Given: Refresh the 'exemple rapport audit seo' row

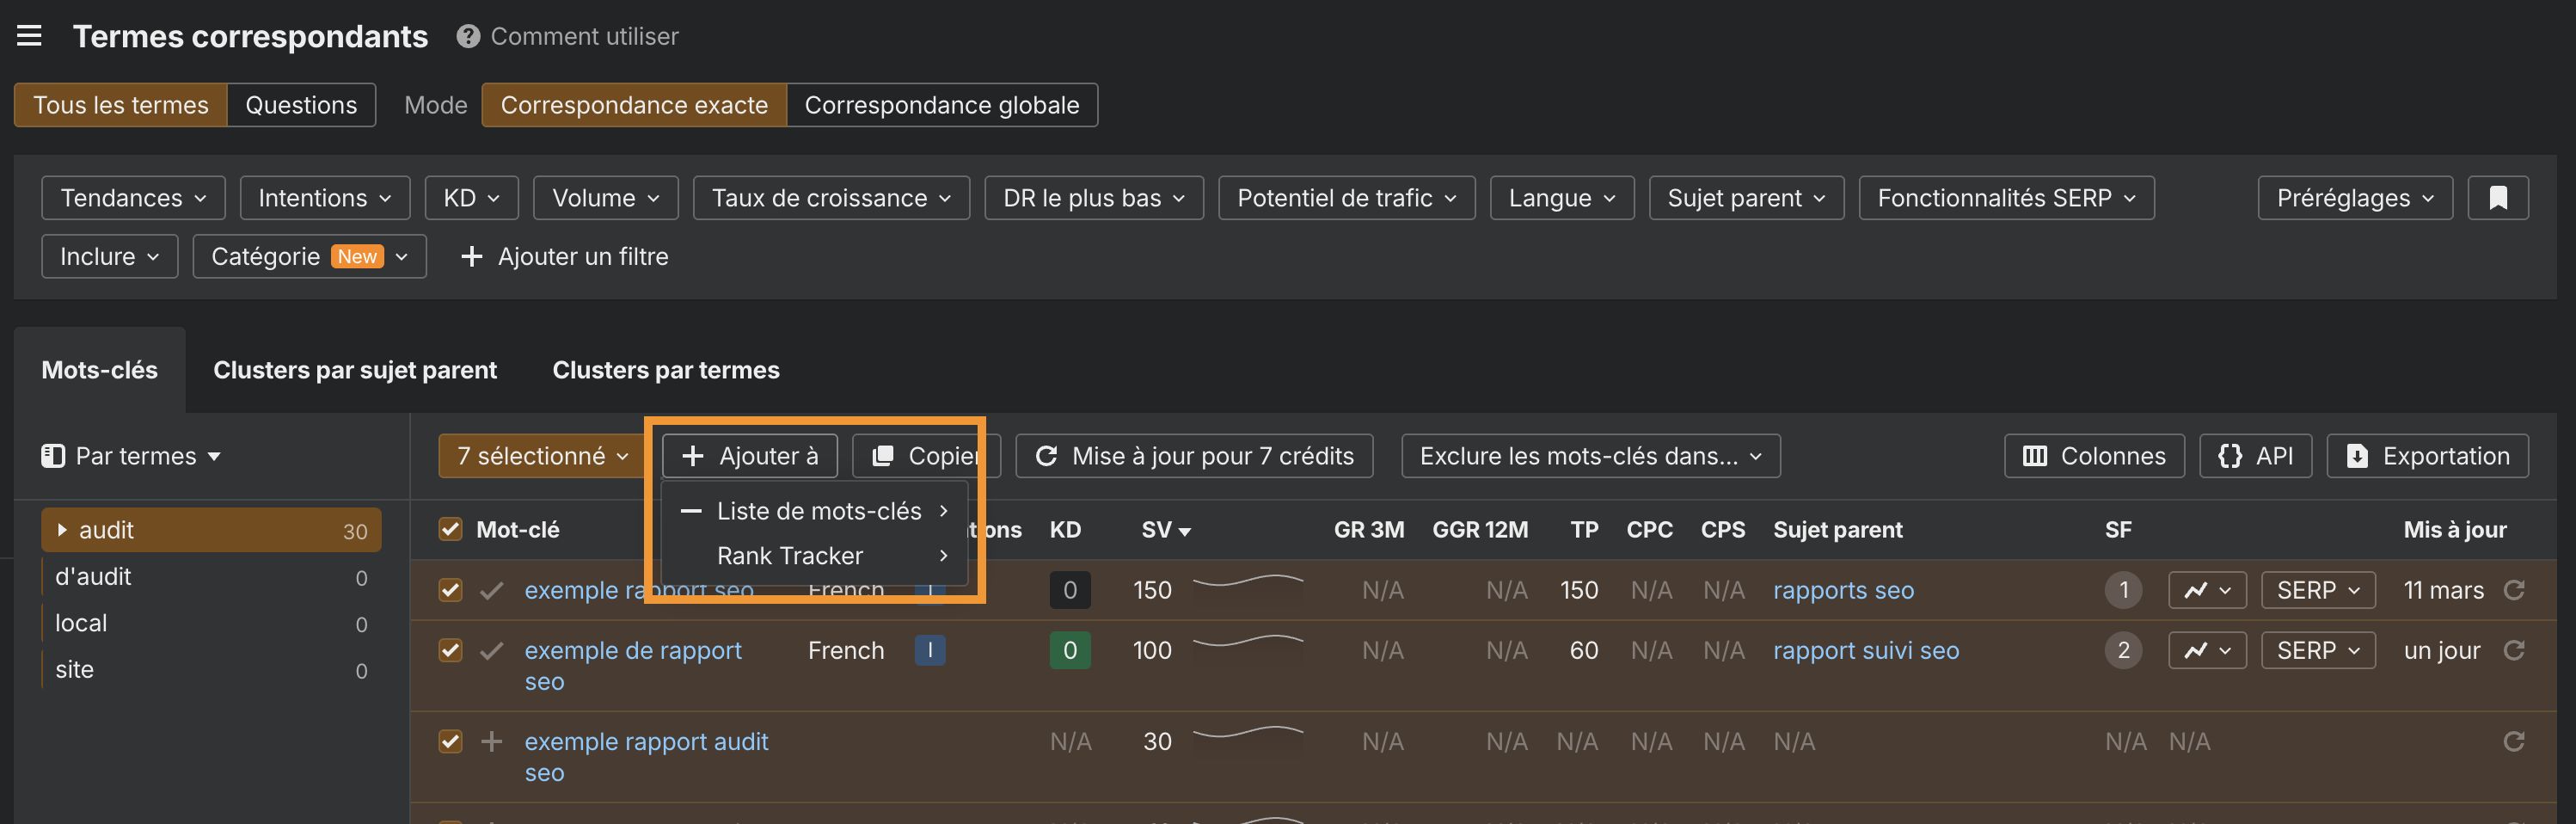Looking at the screenshot, I should 2517,741.
